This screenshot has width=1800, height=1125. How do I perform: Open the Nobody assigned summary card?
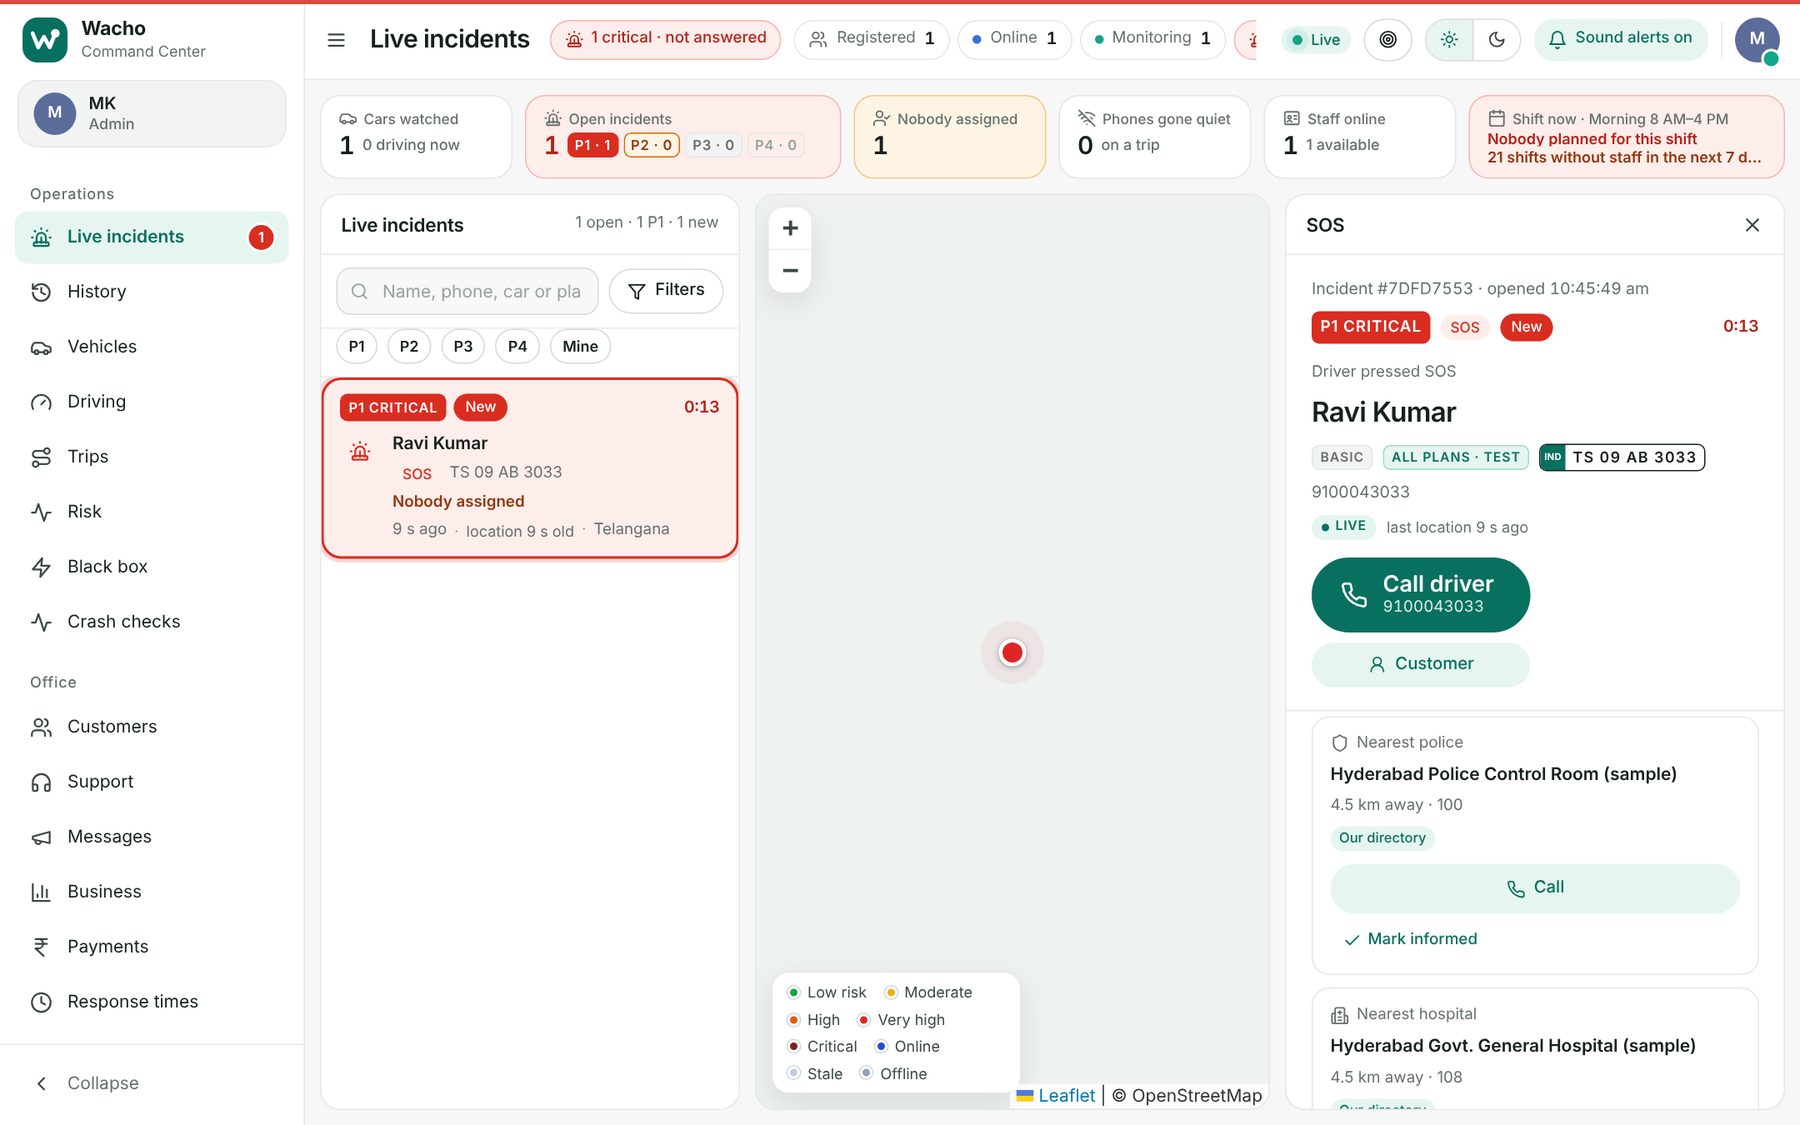point(950,137)
